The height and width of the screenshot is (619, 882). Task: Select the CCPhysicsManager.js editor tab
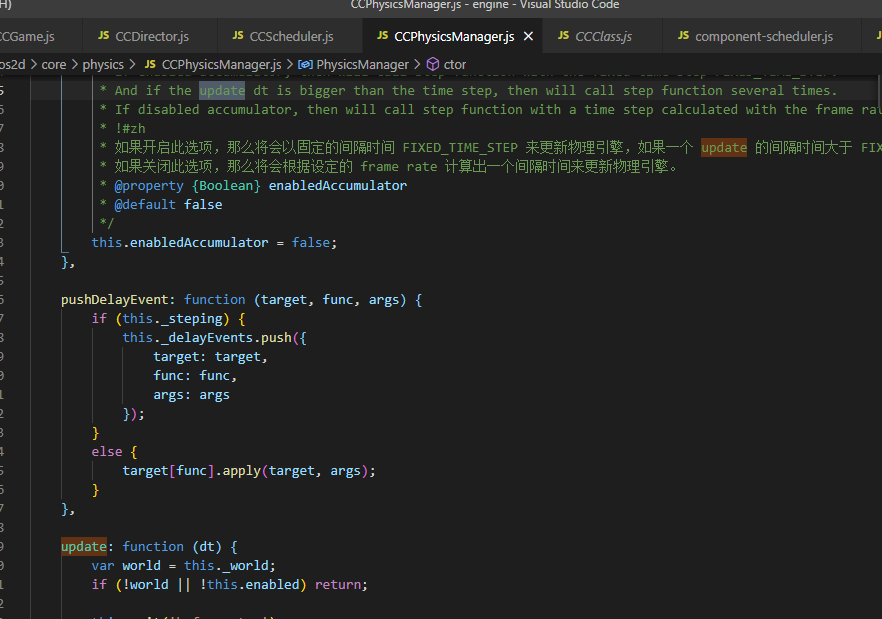453,37
